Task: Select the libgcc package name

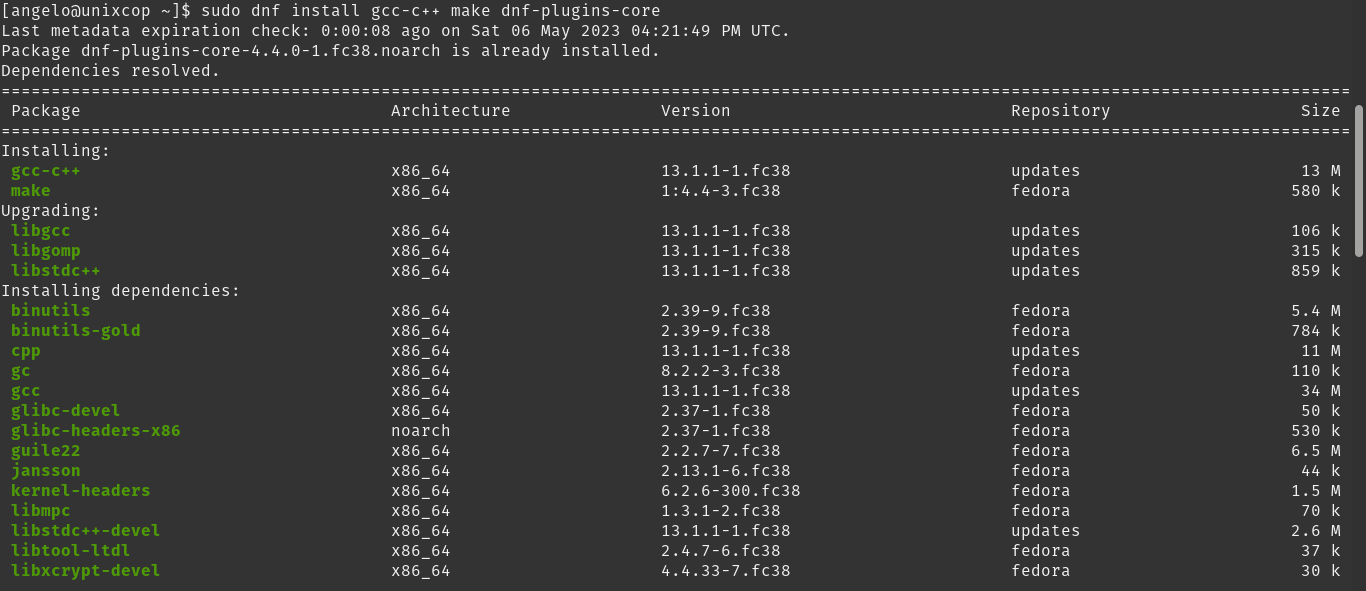Action: point(41,231)
